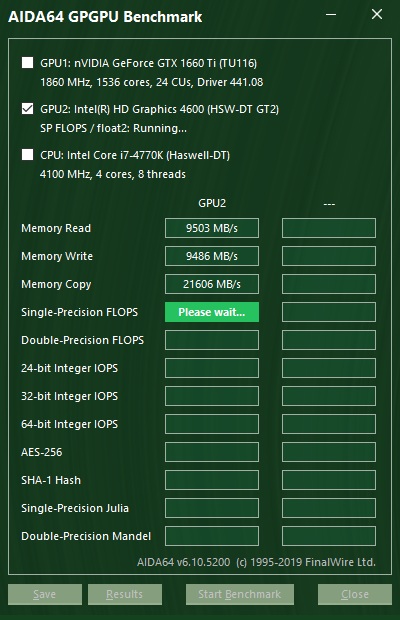
Task: Click the Memory Copy label
Action: (x=56, y=284)
